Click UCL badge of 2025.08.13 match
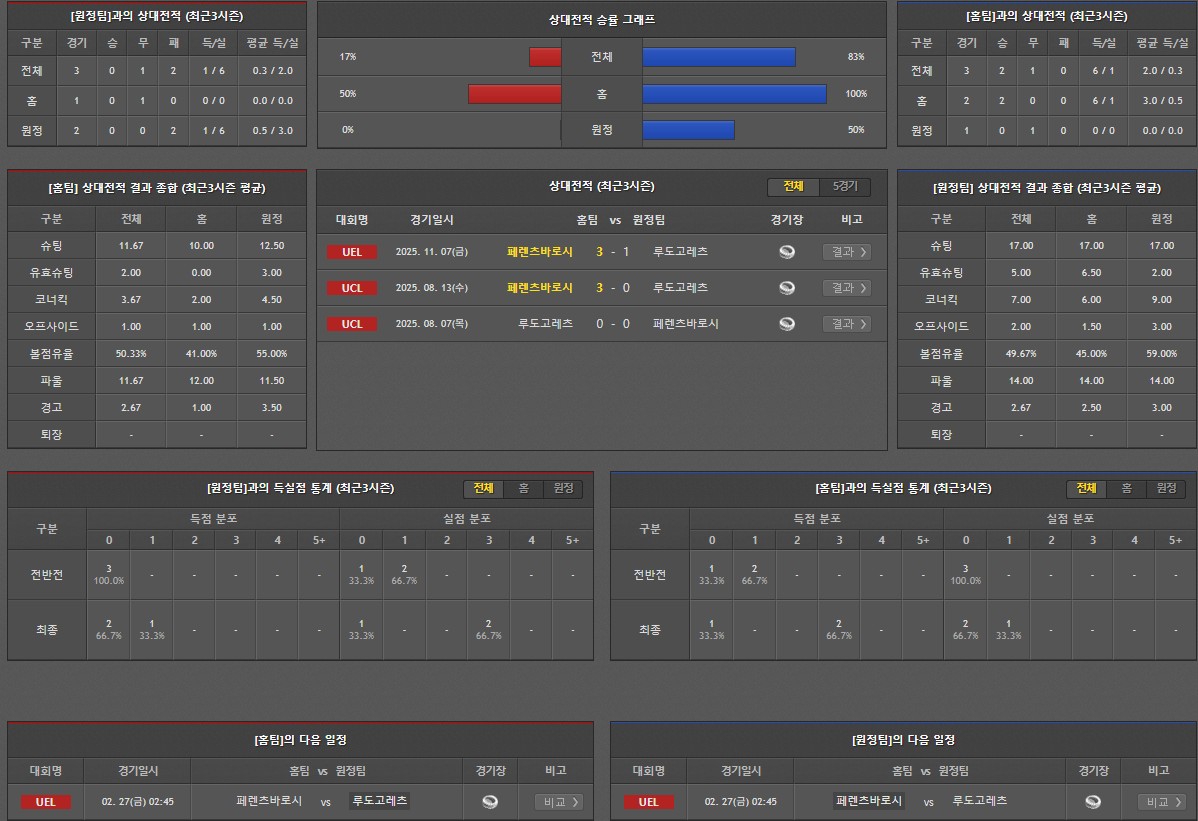Image resolution: width=1198 pixels, height=821 pixels. click(352, 288)
